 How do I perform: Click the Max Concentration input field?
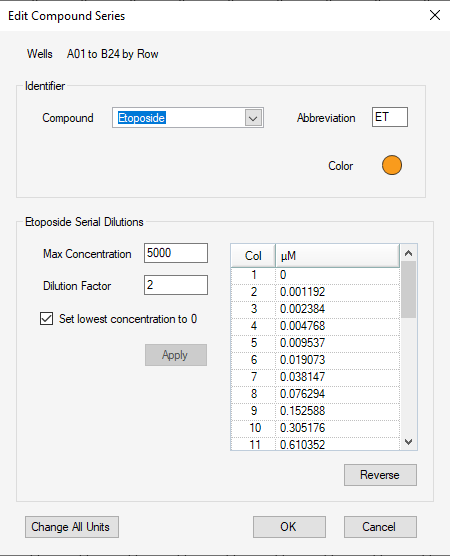[176, 253]
